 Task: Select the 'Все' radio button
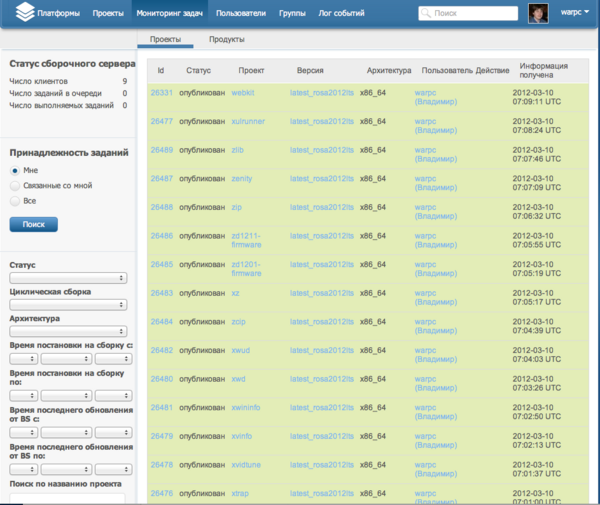[x=14, y=200]
